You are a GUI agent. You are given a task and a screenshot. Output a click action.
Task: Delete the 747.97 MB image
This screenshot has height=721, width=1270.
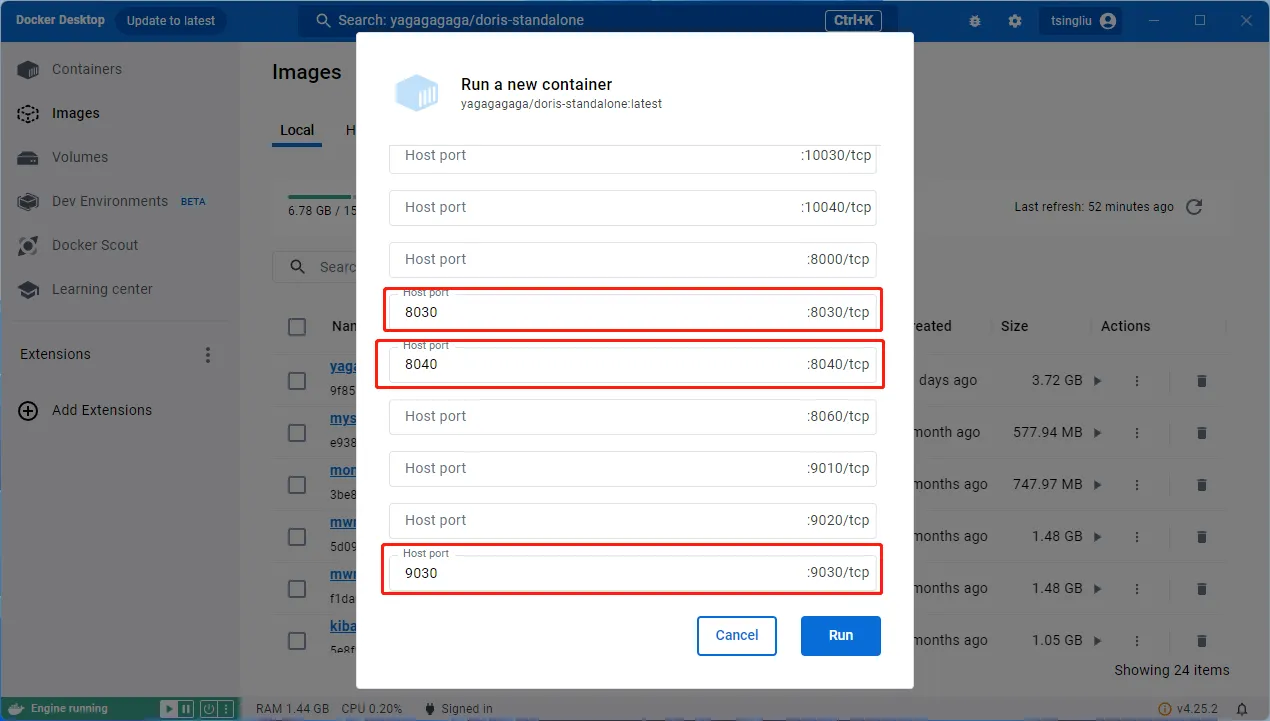(x=1202, y=485)
